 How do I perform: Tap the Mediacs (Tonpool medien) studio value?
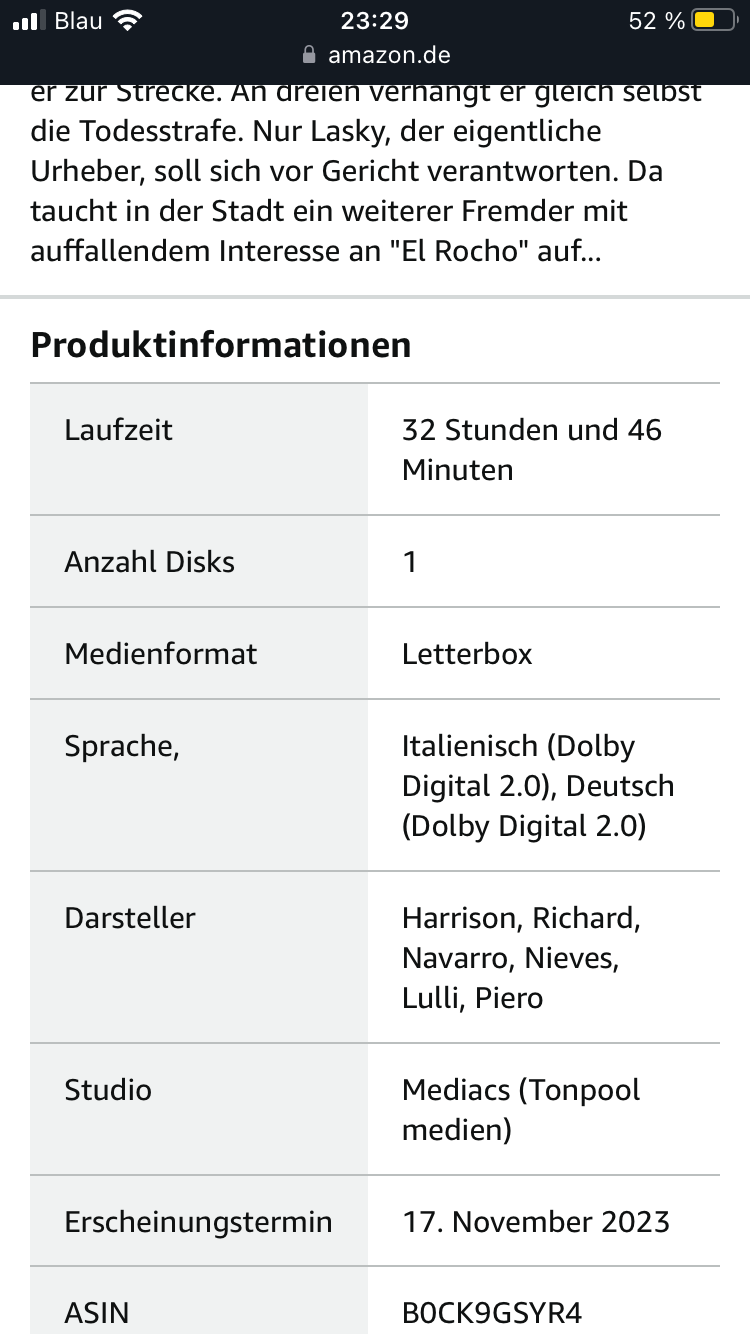(x=521, y=1110)
